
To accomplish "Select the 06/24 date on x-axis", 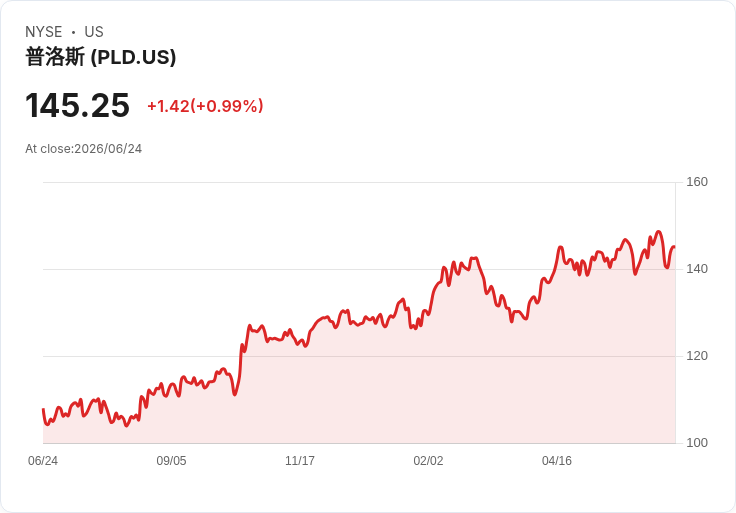I will pyautogui.click(x=43, y=461).
